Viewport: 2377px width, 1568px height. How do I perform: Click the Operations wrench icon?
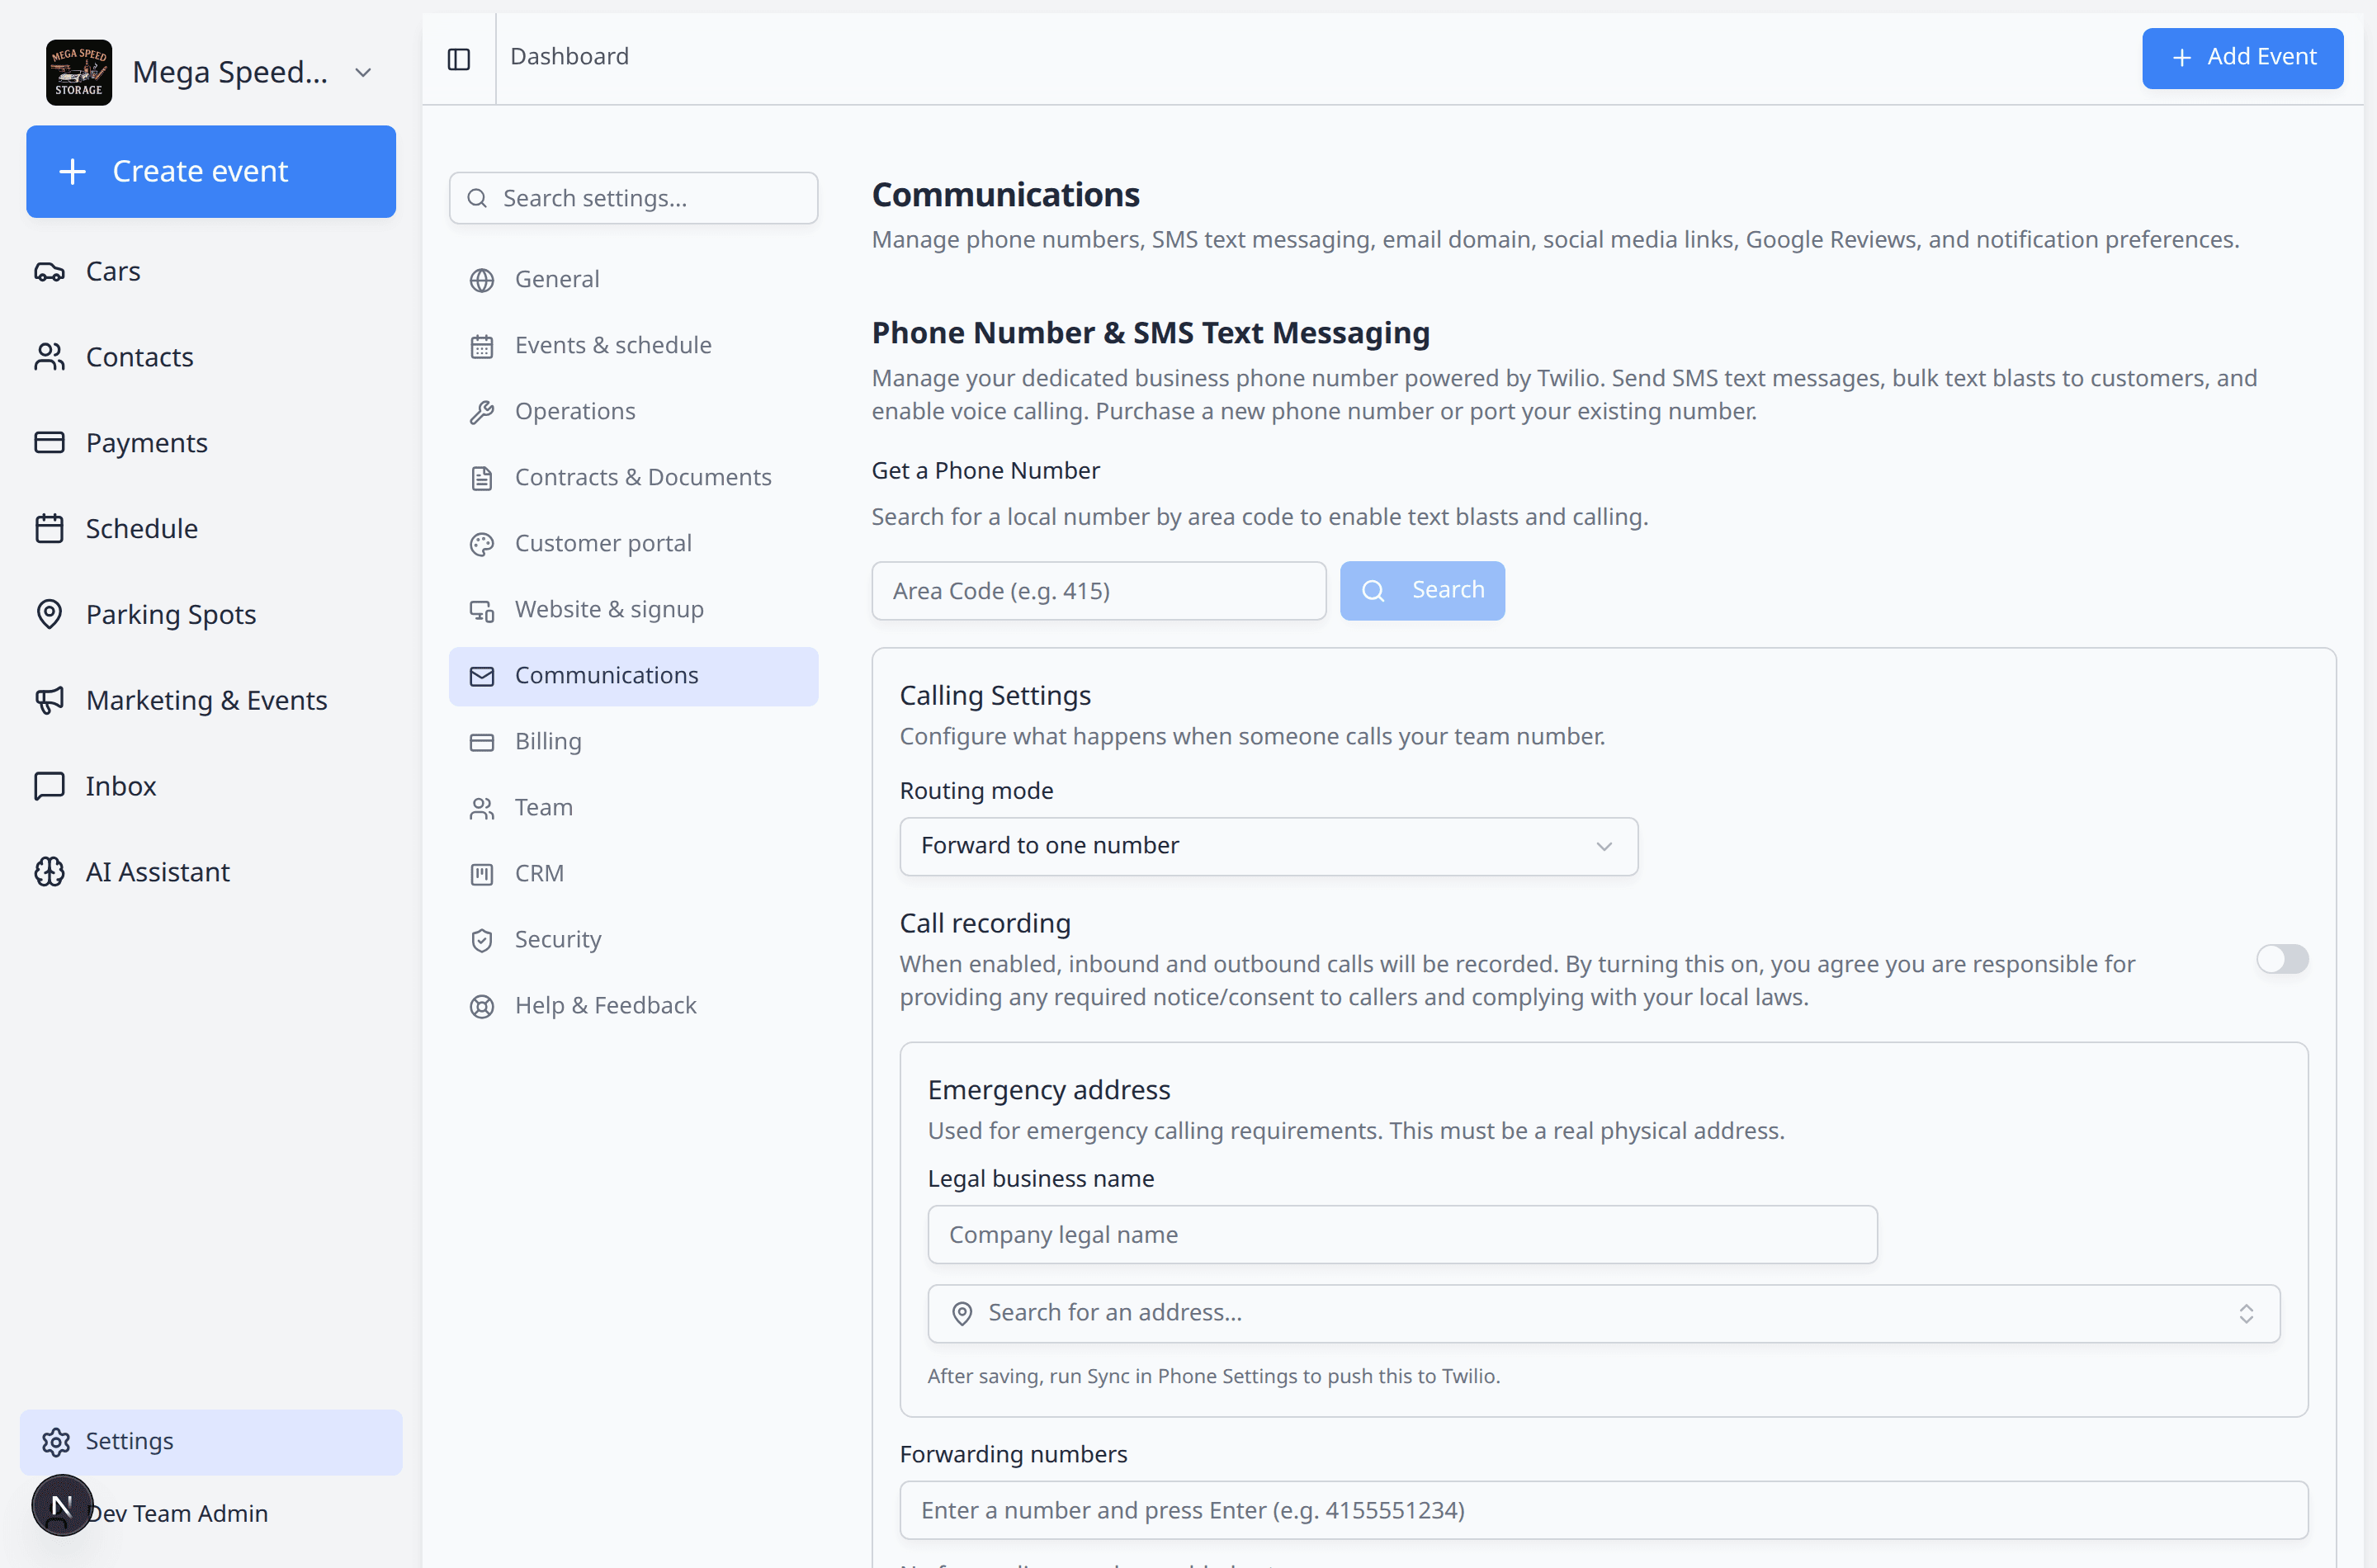(x=482, y=412)
